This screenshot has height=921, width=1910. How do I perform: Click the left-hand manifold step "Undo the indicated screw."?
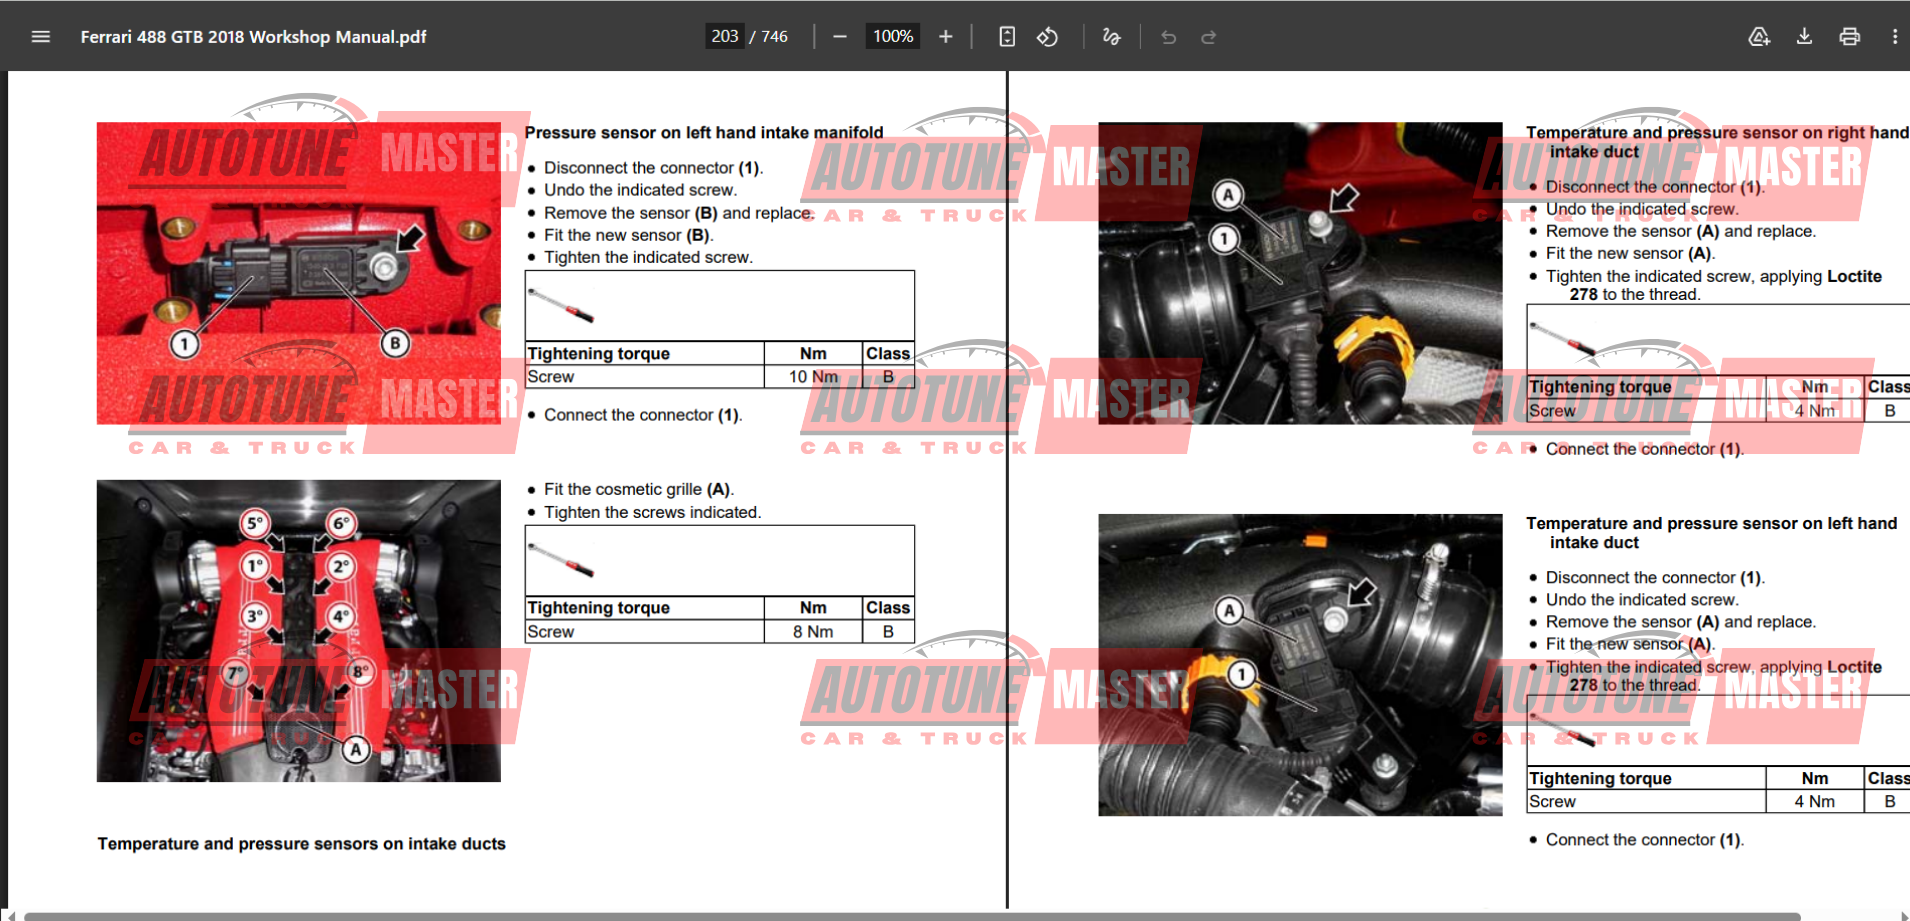pyautogui.click(x=640, y=190)
